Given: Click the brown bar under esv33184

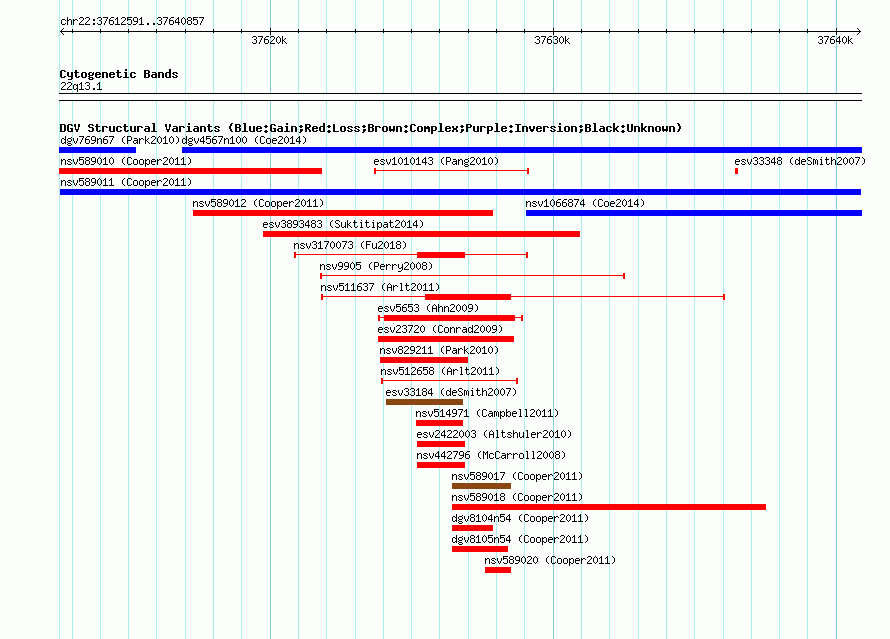Looking at the screenshot, I should (424, 402).
